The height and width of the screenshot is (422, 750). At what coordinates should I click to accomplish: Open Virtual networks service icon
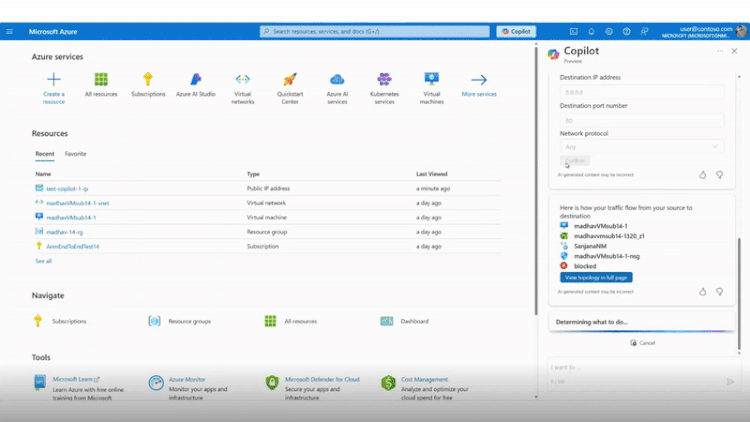243,79
